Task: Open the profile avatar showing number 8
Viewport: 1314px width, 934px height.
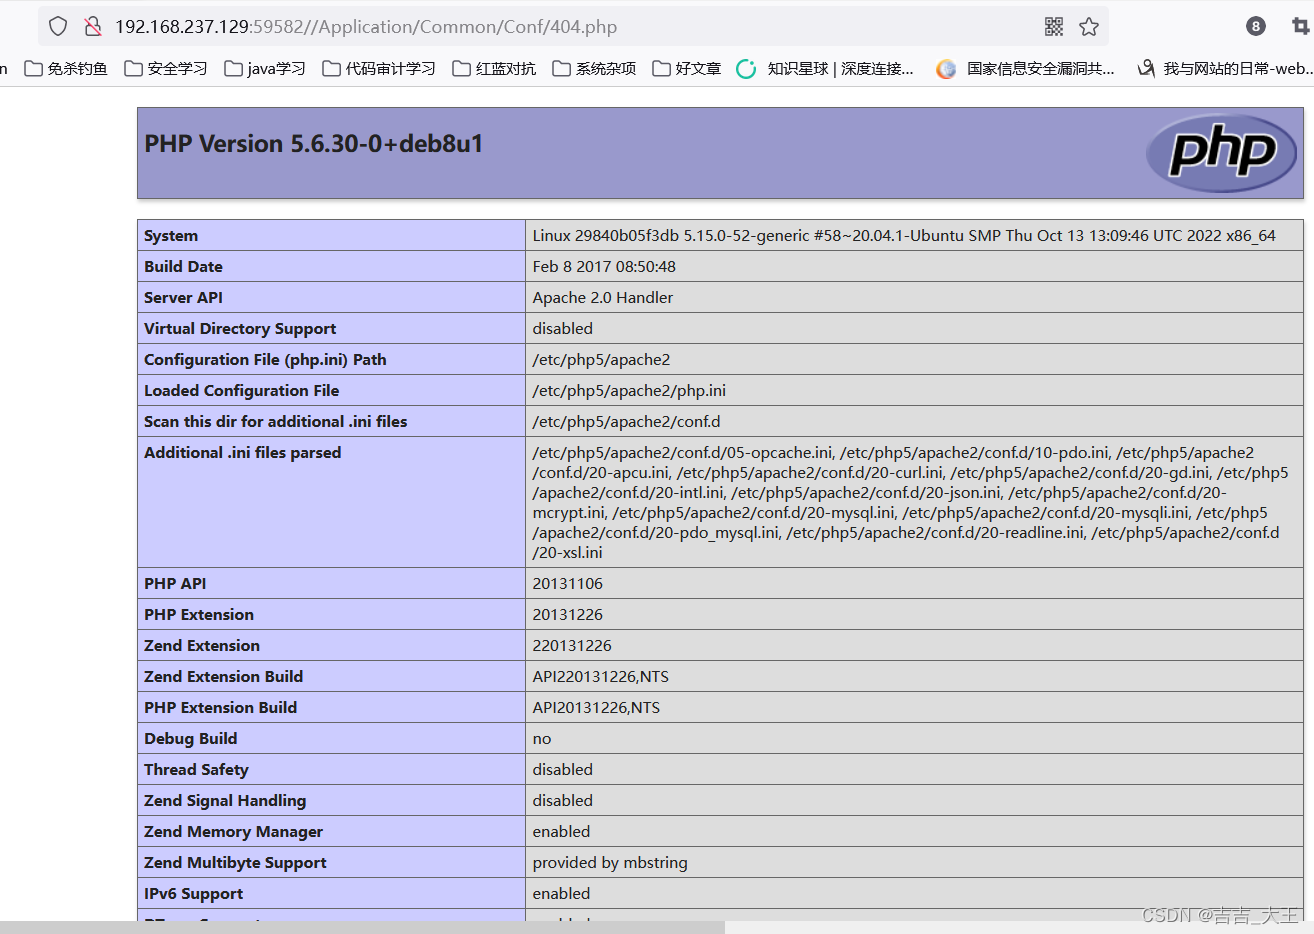Action: tap(1255, 26)
